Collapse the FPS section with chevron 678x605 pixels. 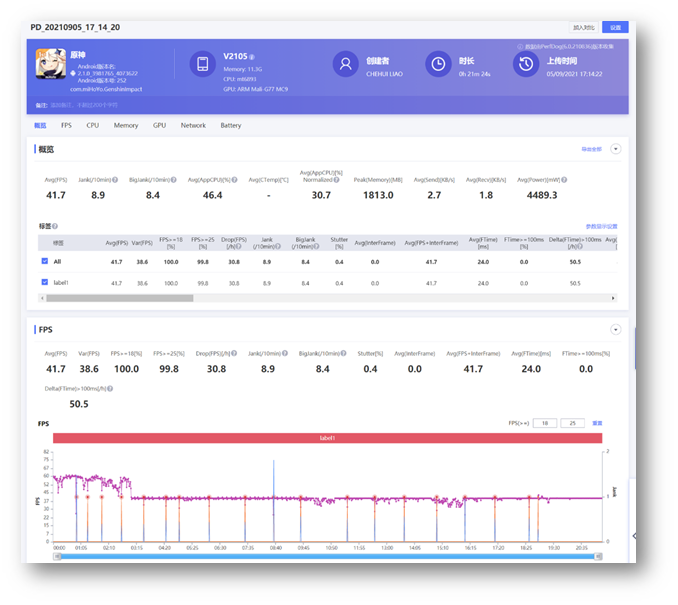tap(616, 329)
